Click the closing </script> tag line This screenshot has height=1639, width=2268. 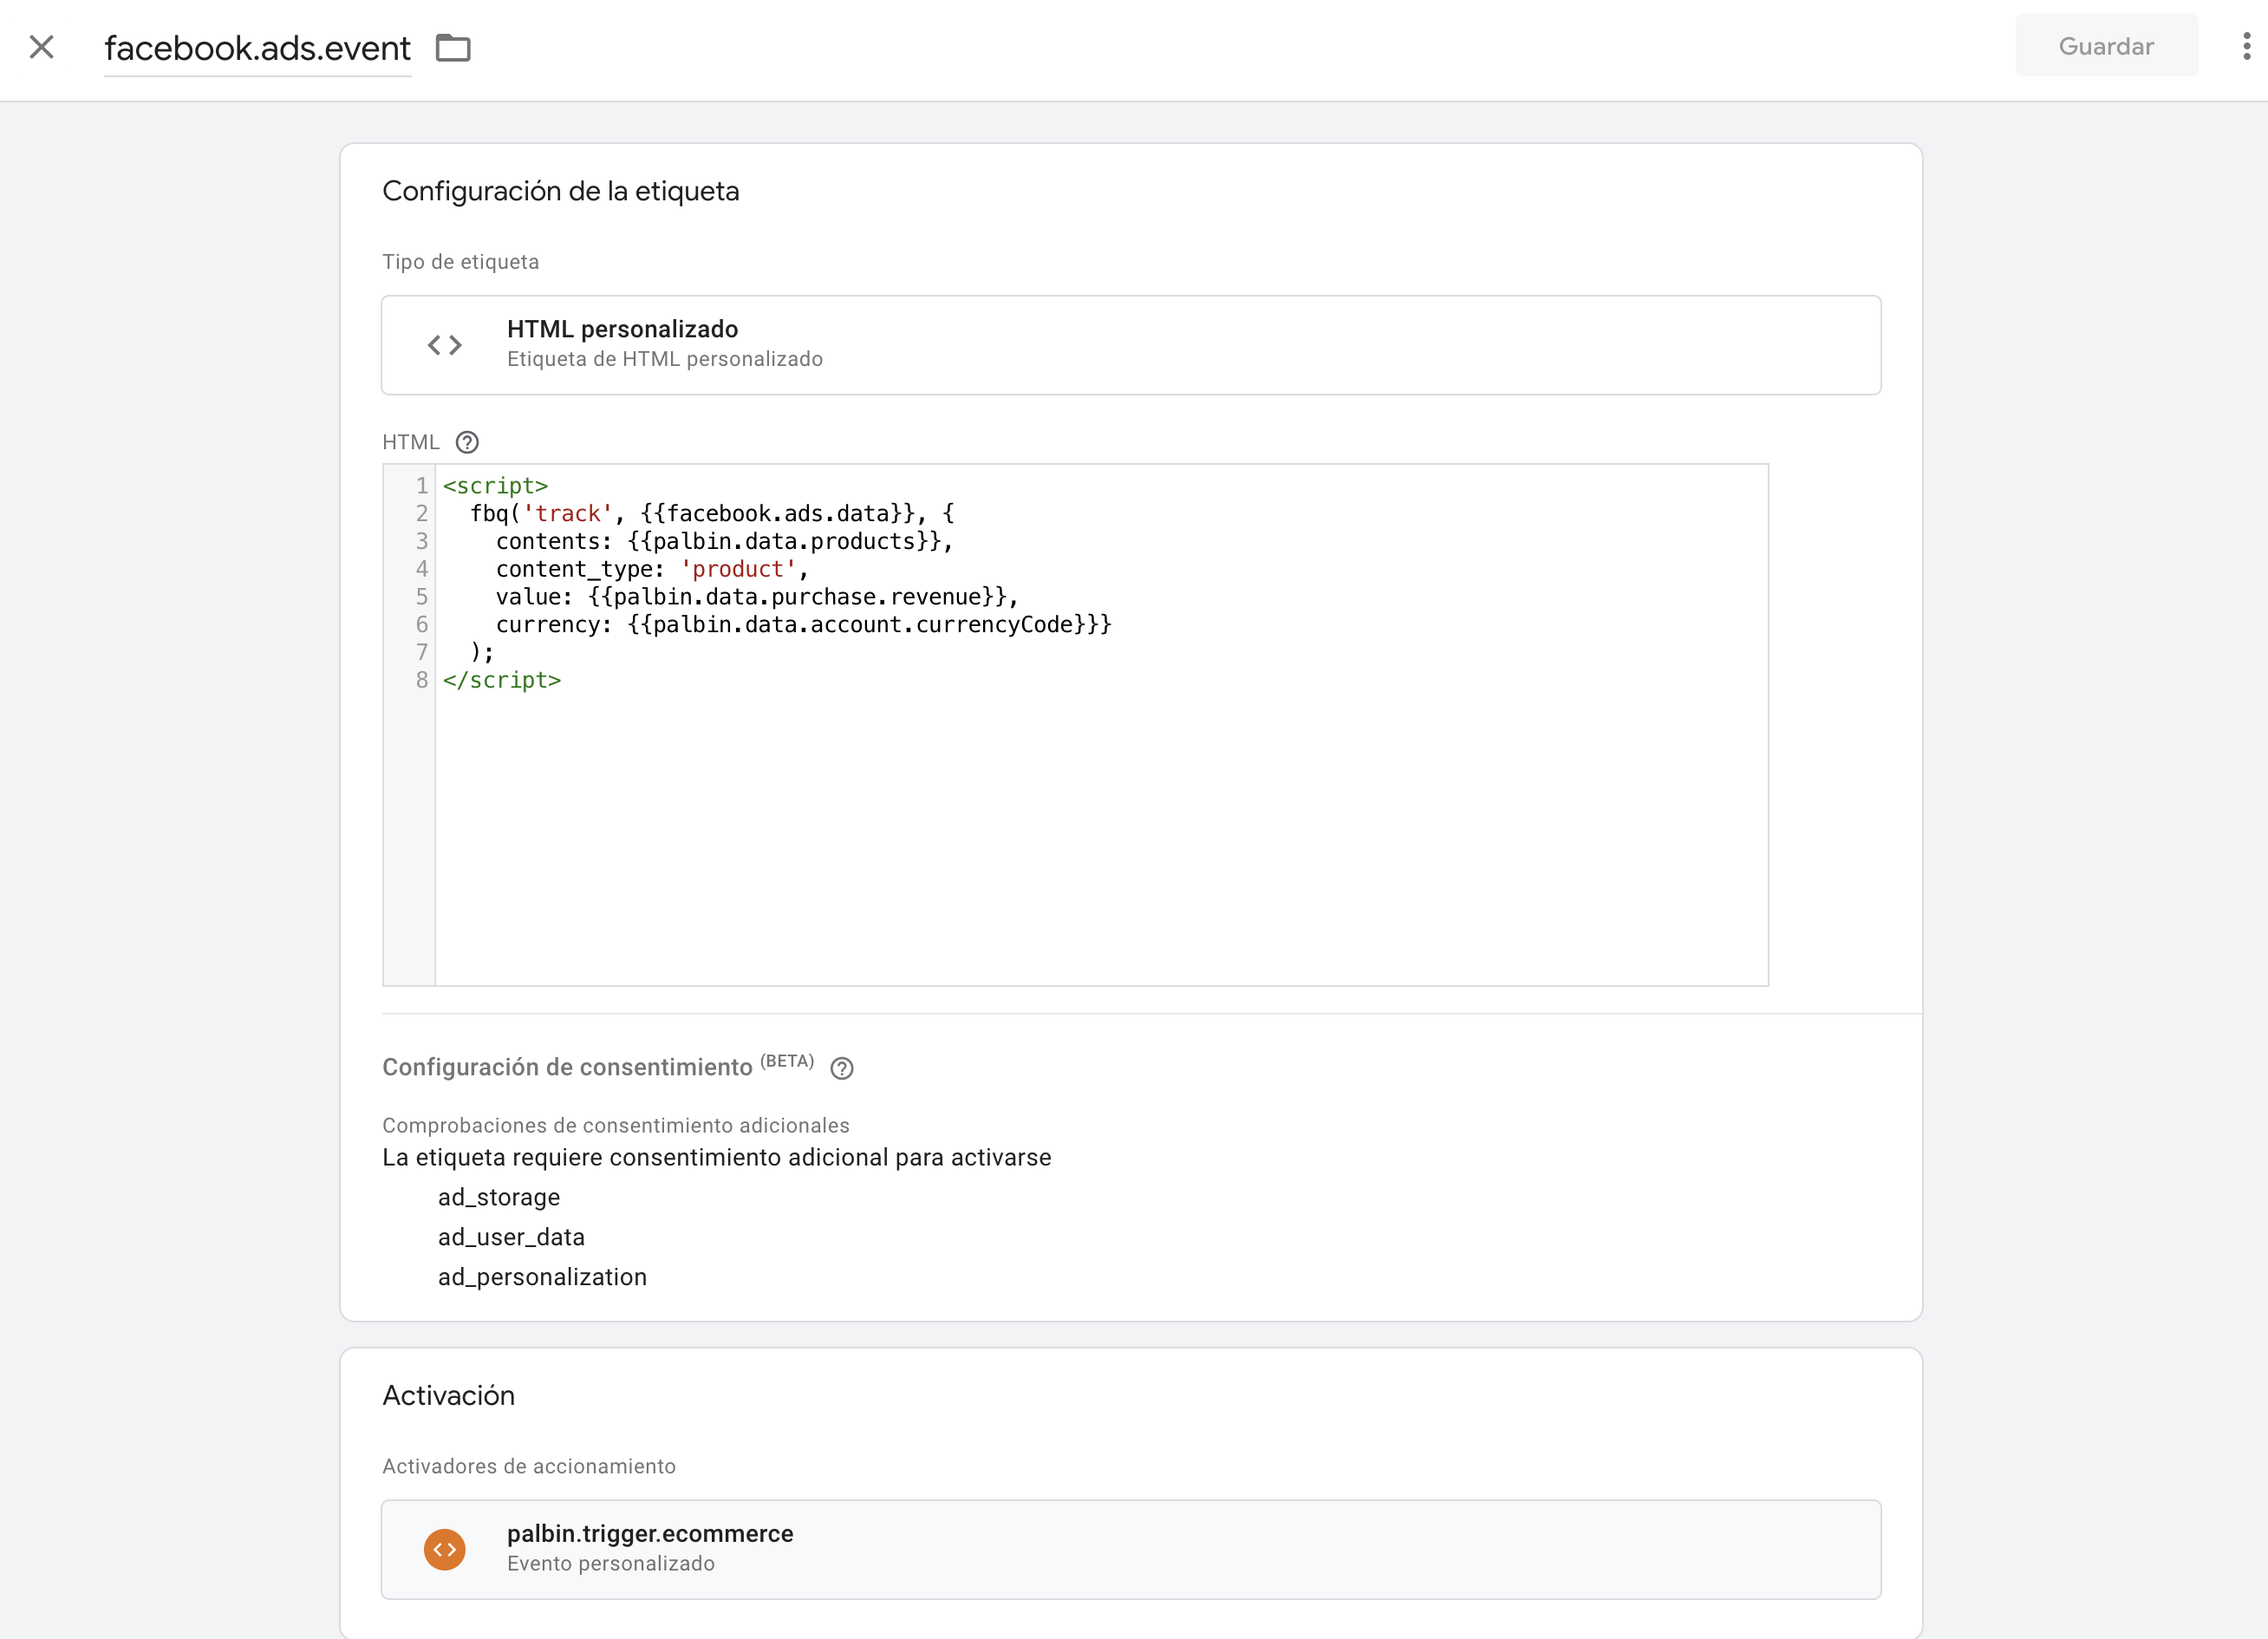pos(502,680)
